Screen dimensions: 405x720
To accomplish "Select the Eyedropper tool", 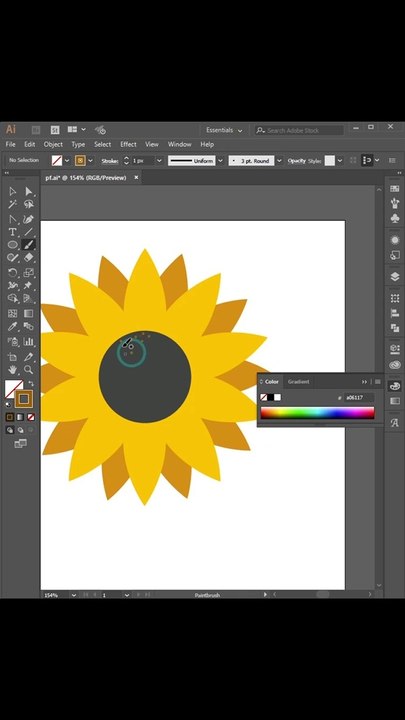I will pyautogui.click(x=12, y=326).
